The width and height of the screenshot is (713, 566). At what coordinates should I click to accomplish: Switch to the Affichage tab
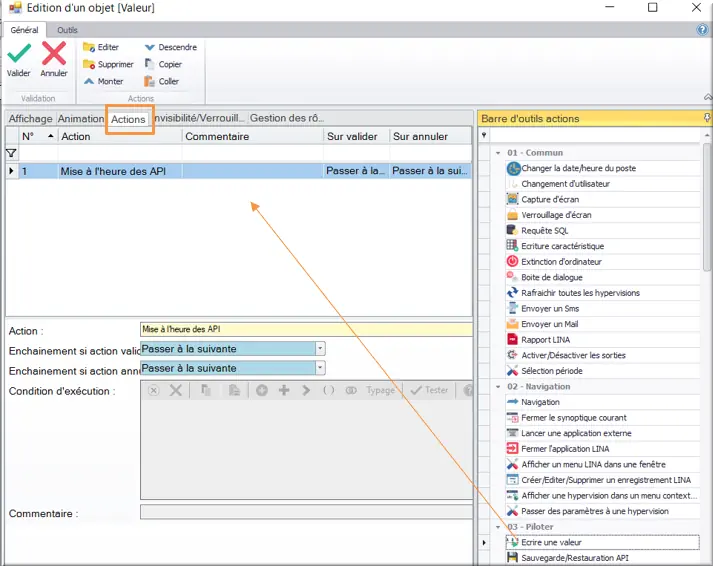point(30,119)
